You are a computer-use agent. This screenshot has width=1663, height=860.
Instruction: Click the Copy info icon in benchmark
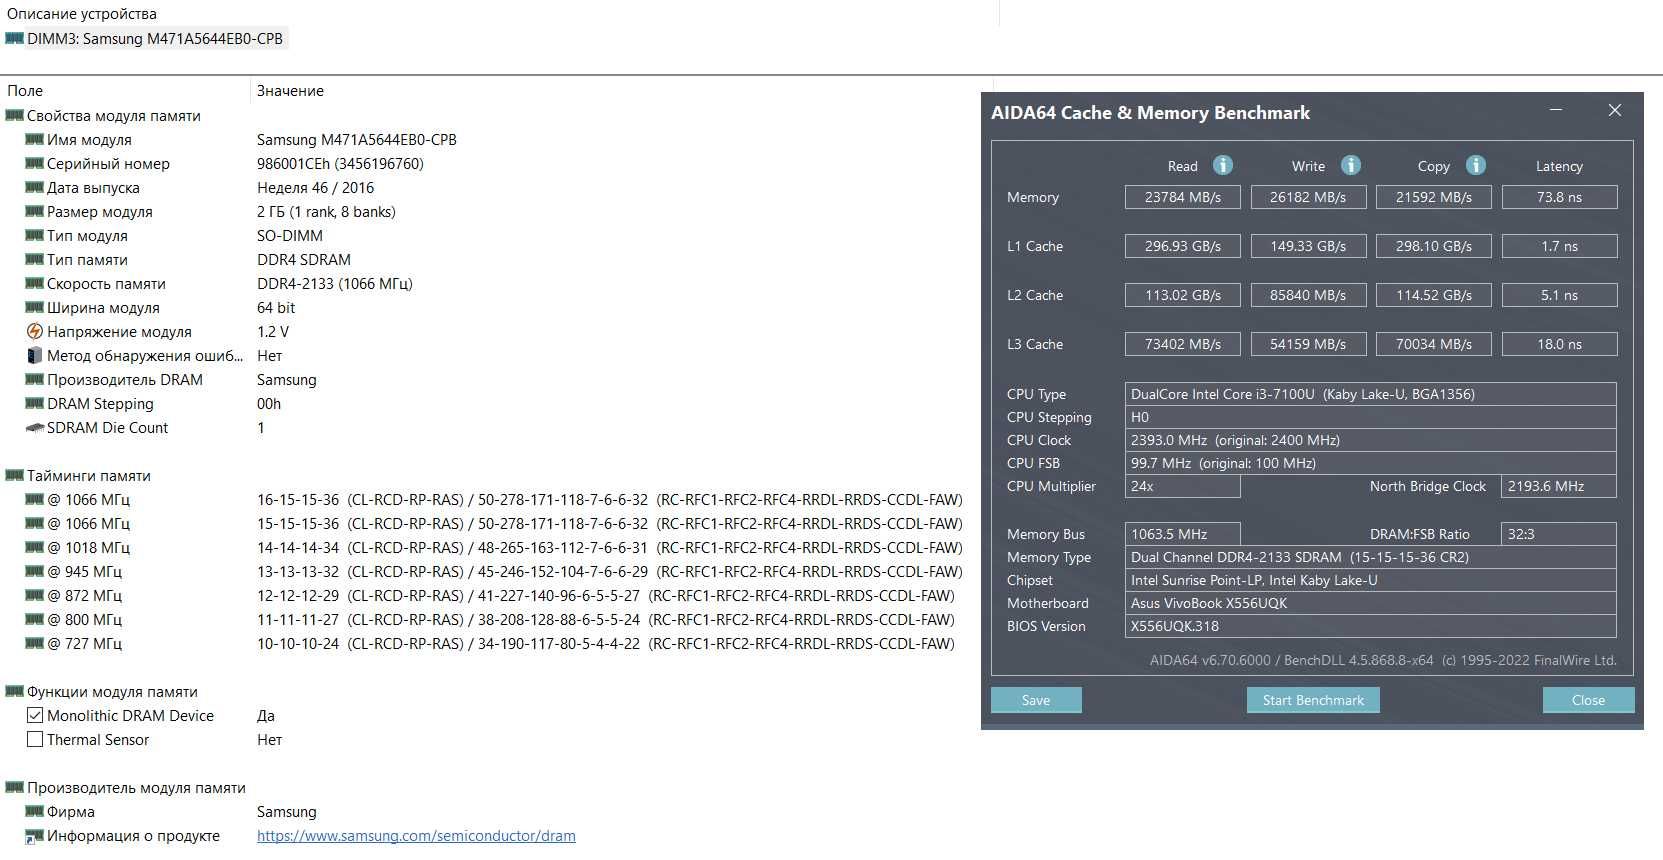[x=1476, y=165]
